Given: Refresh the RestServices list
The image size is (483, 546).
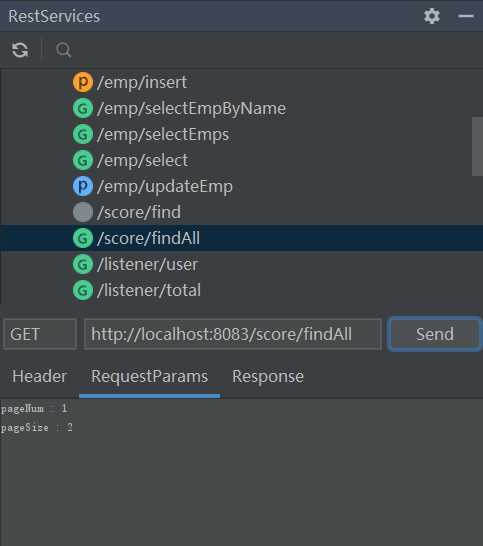Looking at the screenshot, I should (20, 50).
